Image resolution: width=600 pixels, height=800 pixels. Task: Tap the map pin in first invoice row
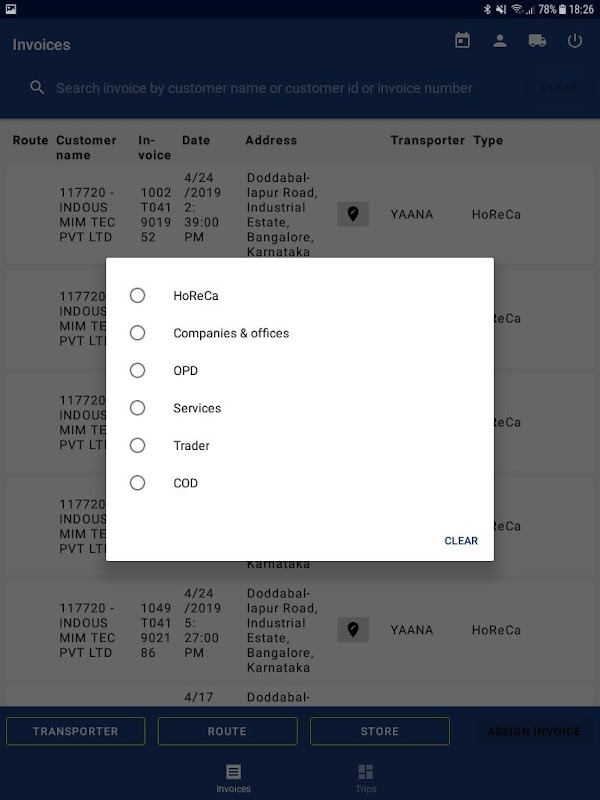click(x=352, y=214)
